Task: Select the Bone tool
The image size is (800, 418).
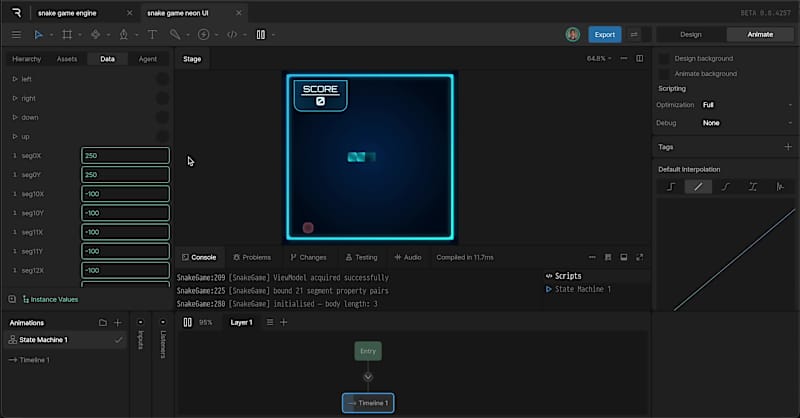Action: pyautogui.click(x=175, y=35)
